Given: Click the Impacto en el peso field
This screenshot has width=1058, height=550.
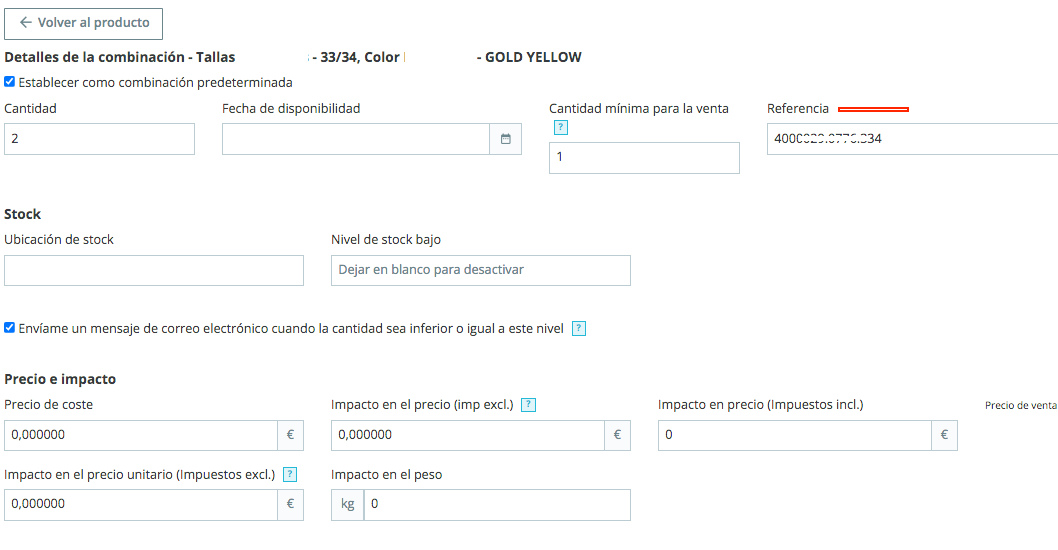Looking at the screenshot, I should point(496,504).
